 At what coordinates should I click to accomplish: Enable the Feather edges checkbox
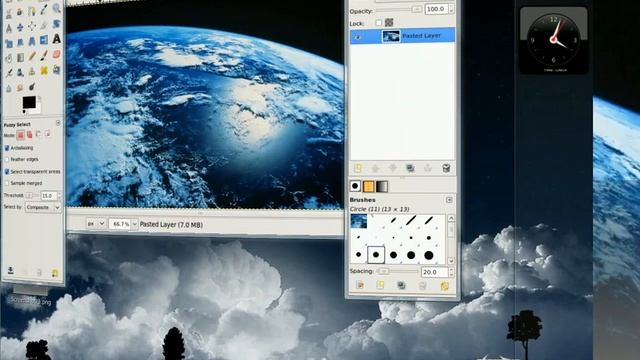[7, 159]
